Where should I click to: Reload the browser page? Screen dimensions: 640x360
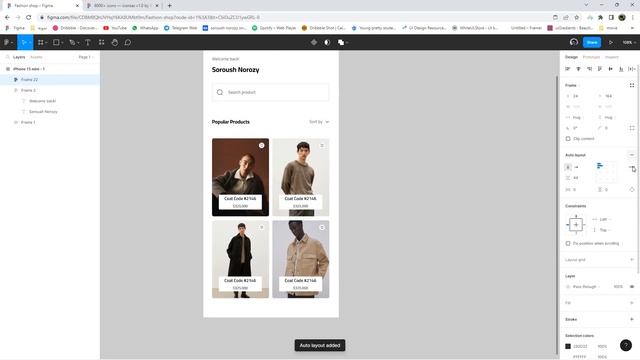[29, 18]
